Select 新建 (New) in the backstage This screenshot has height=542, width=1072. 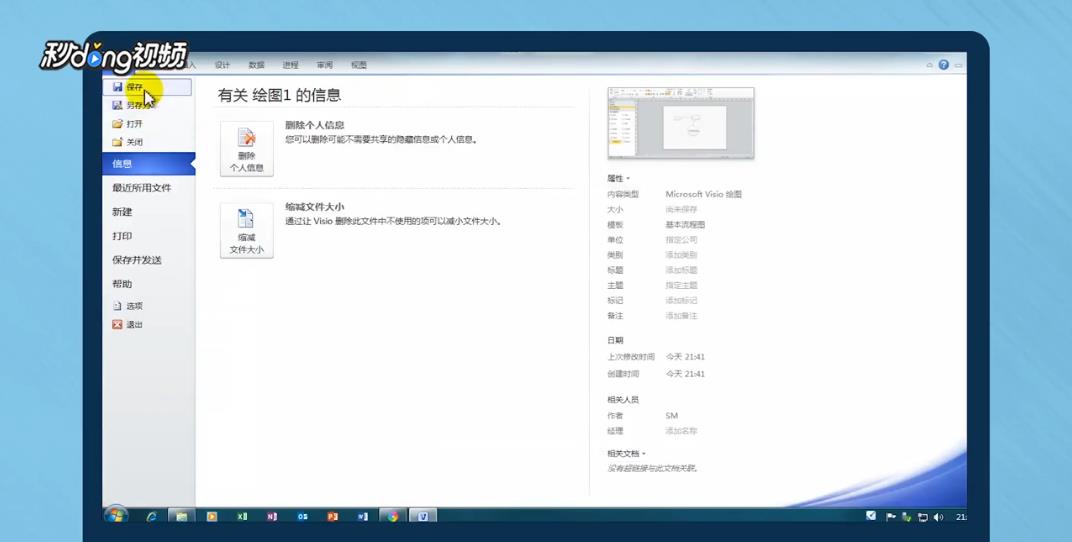[122, 212]
